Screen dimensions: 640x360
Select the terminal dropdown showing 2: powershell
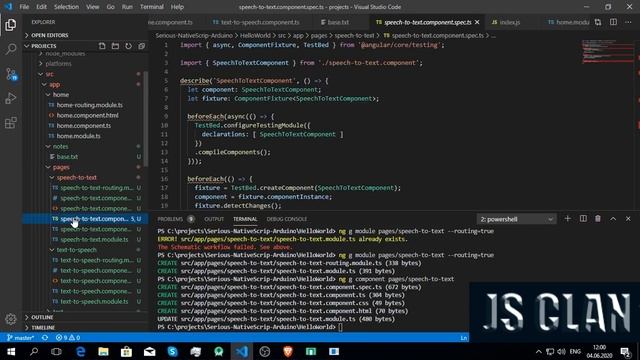click(516, 219)
